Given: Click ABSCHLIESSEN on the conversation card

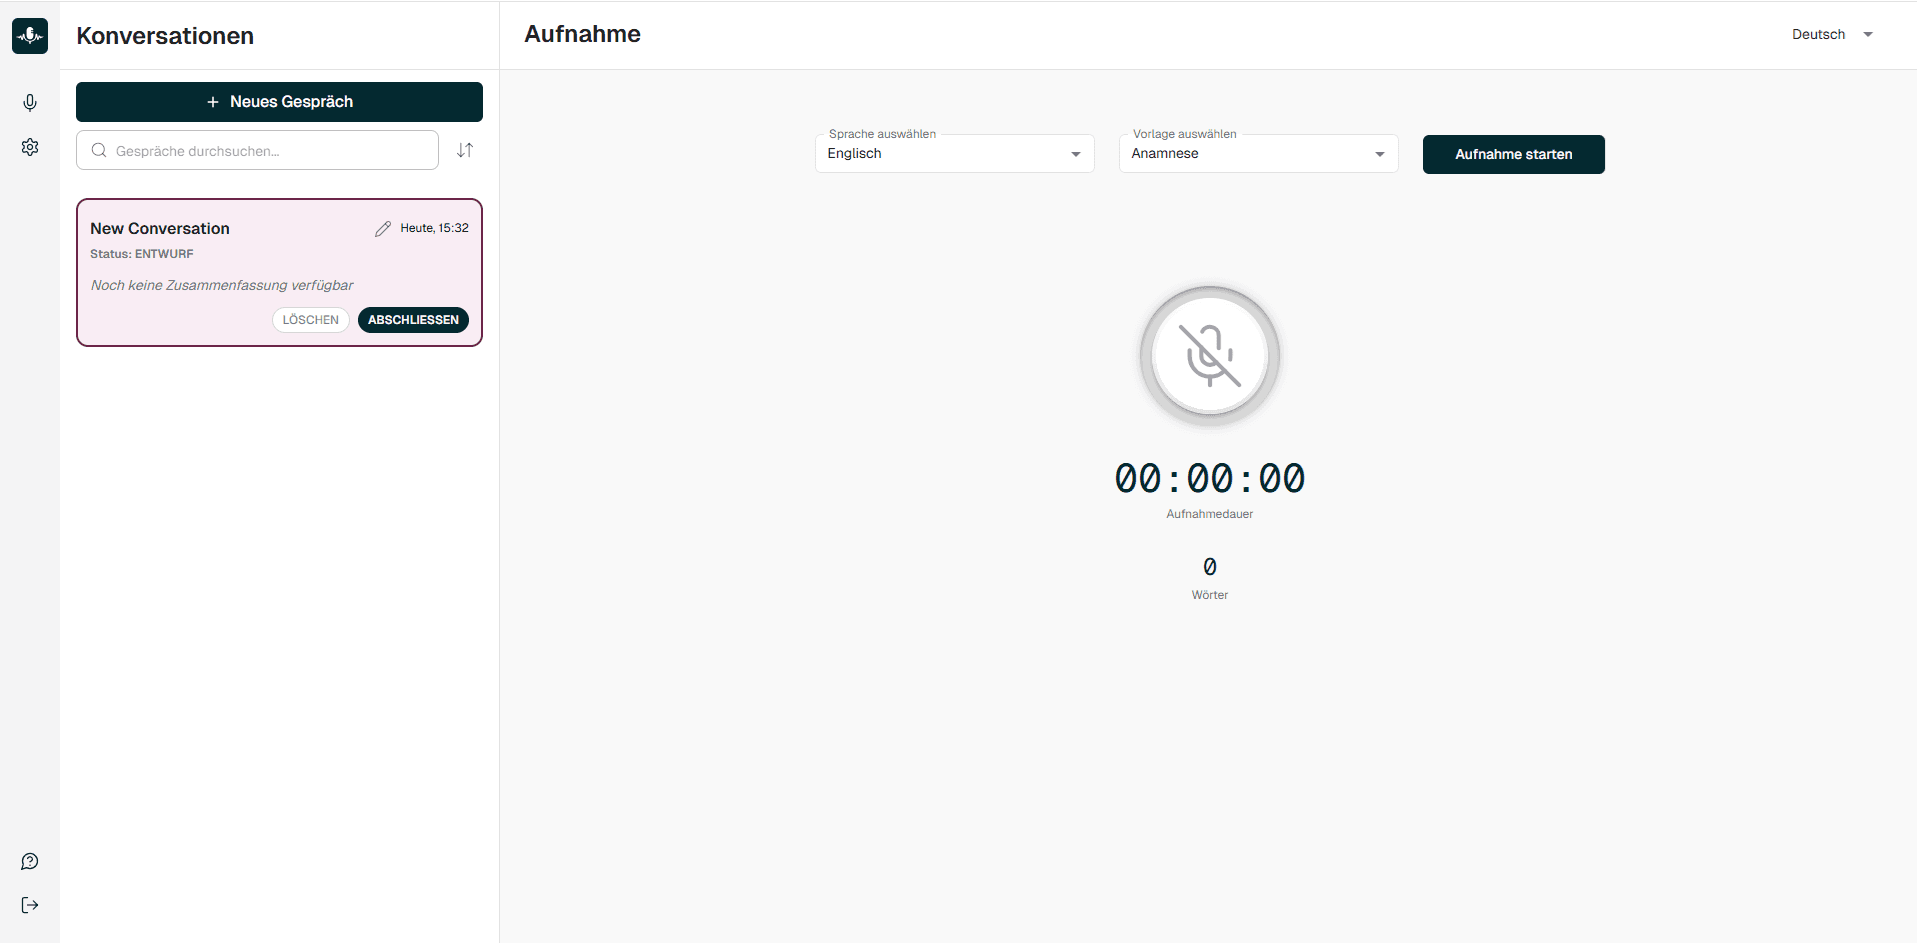Looking at the screenshot, I should (x=413, y=320).
